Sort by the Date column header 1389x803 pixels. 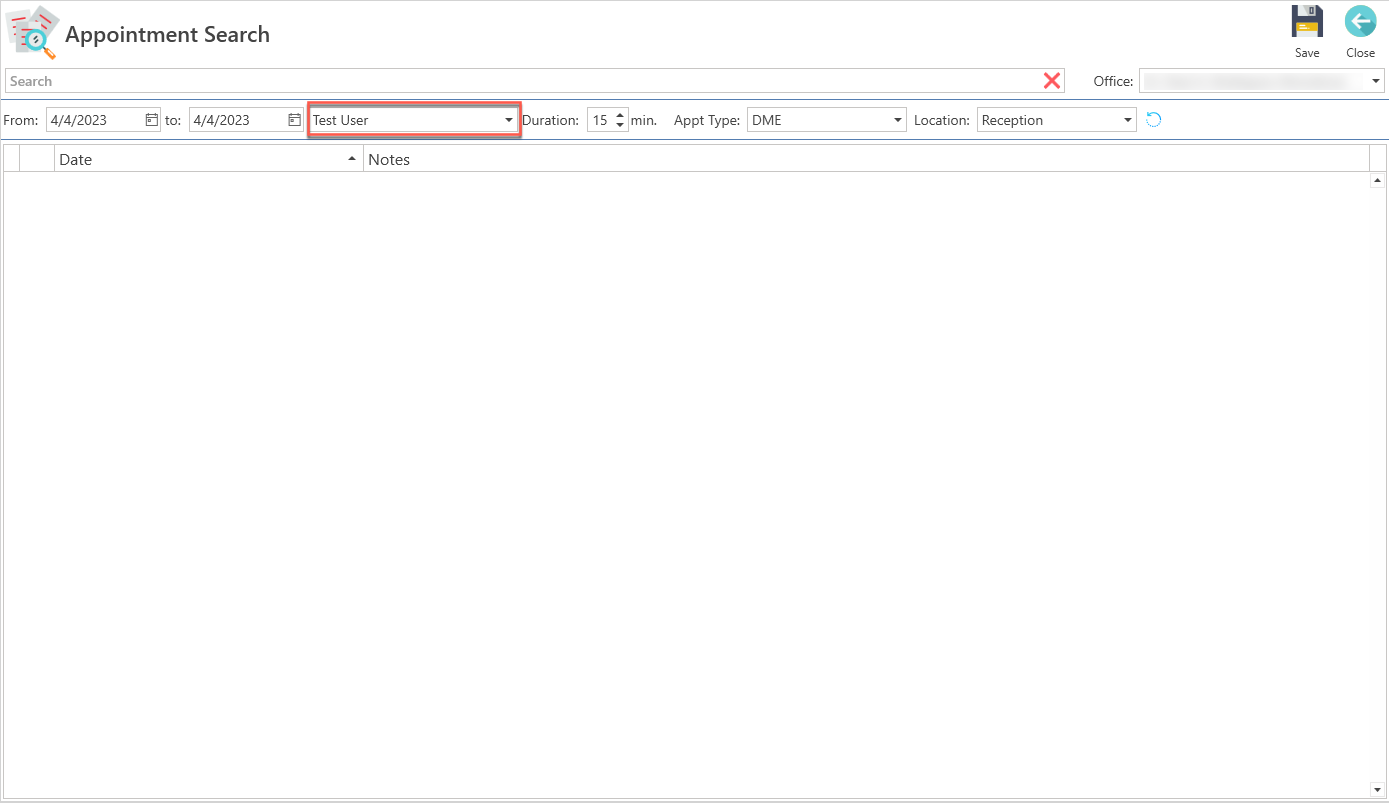click(x=209, y=159)
